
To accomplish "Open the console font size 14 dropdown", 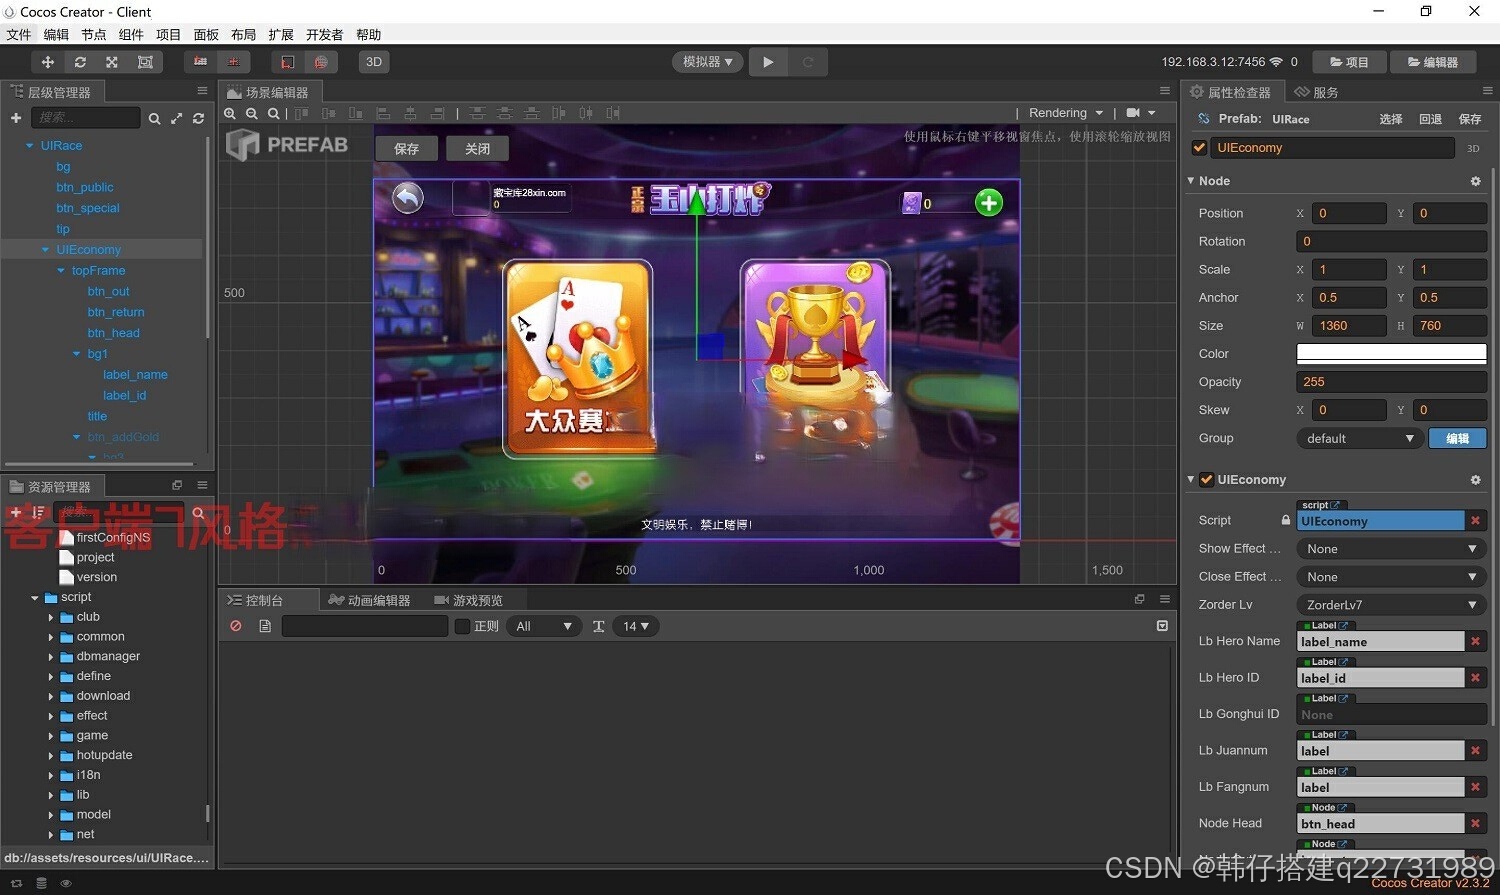I will click(636, 626).
